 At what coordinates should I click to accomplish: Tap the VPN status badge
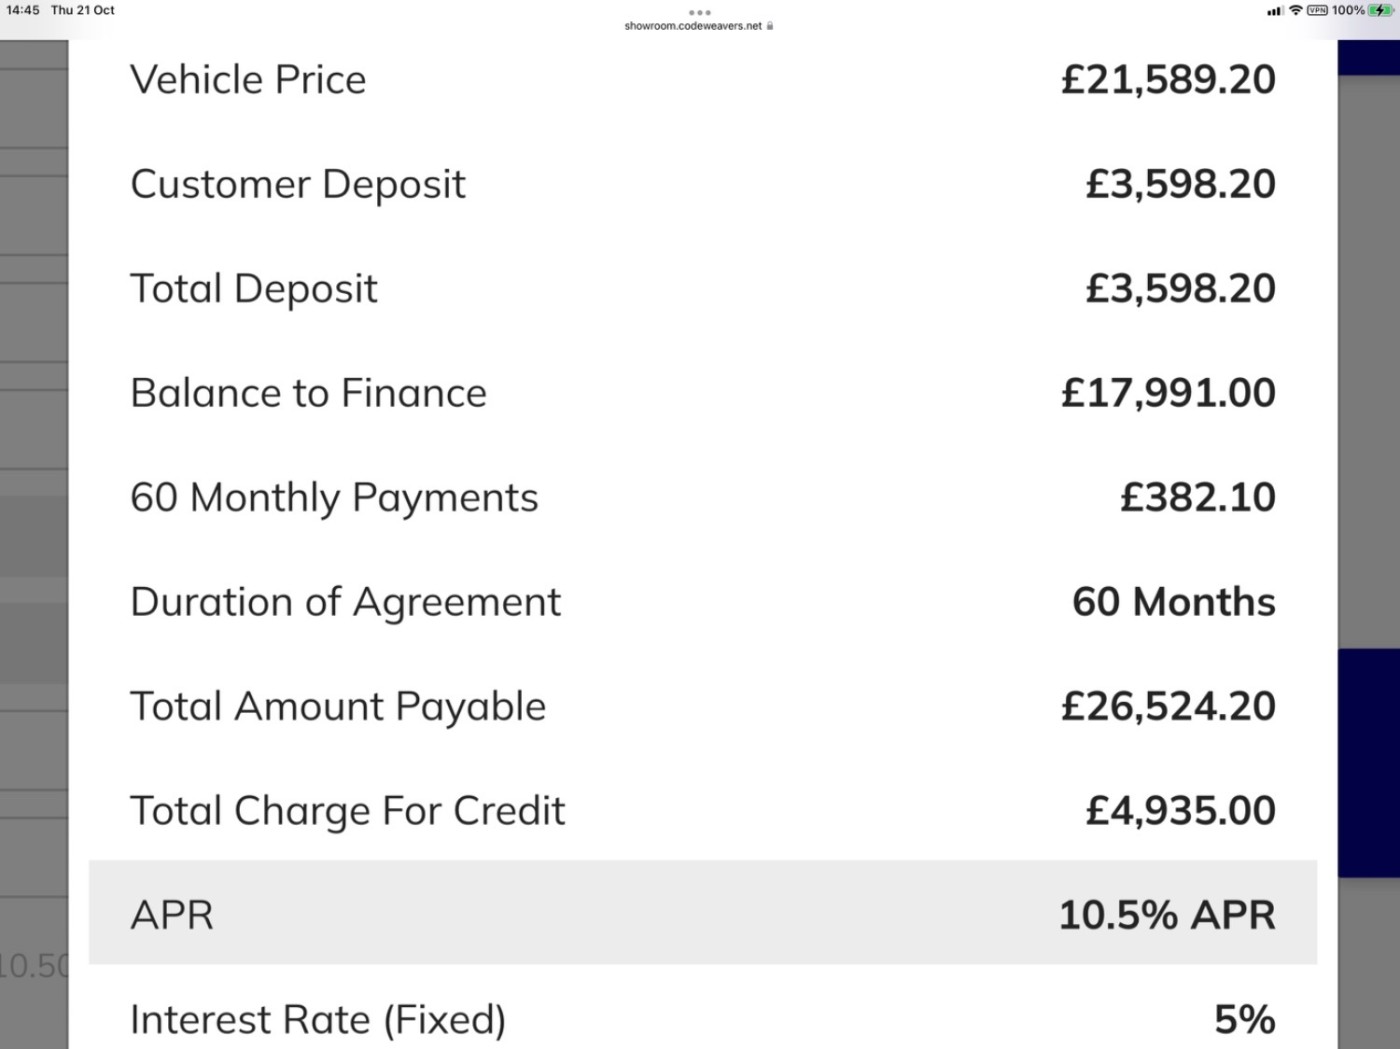coord(1317,10)
